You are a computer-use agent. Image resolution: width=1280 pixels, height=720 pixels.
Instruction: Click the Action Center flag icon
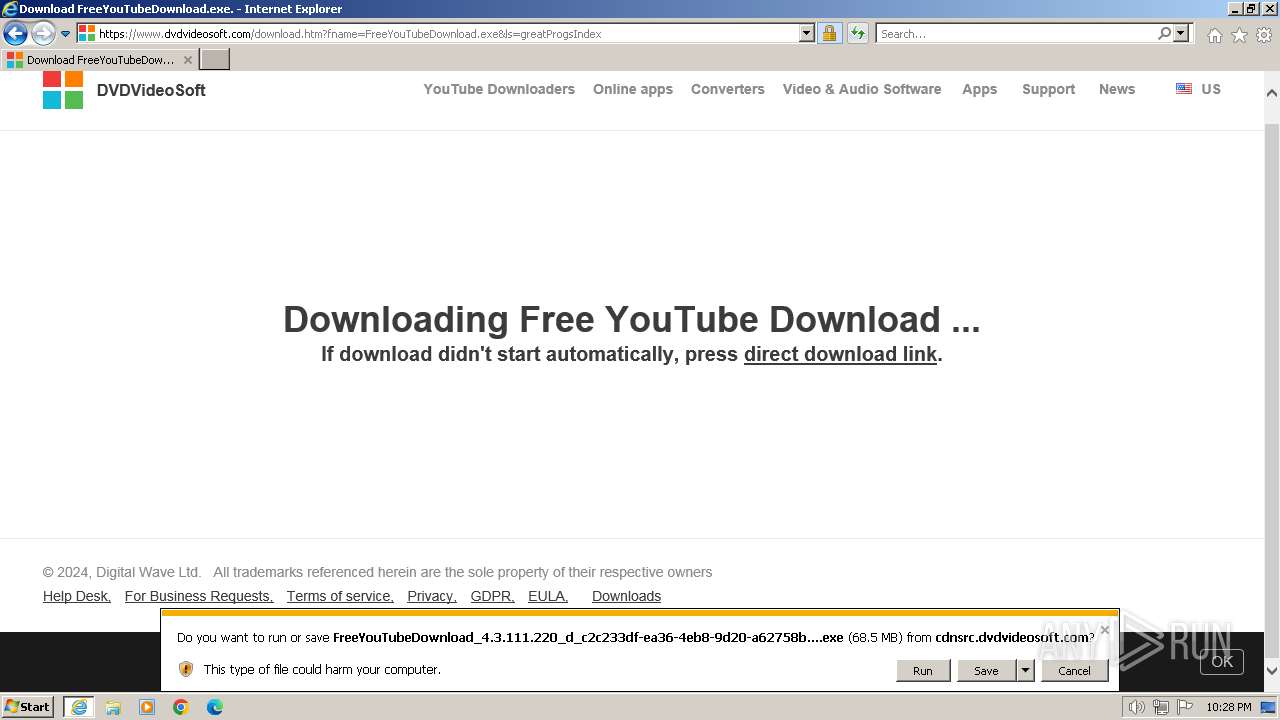coord(1184,707)
